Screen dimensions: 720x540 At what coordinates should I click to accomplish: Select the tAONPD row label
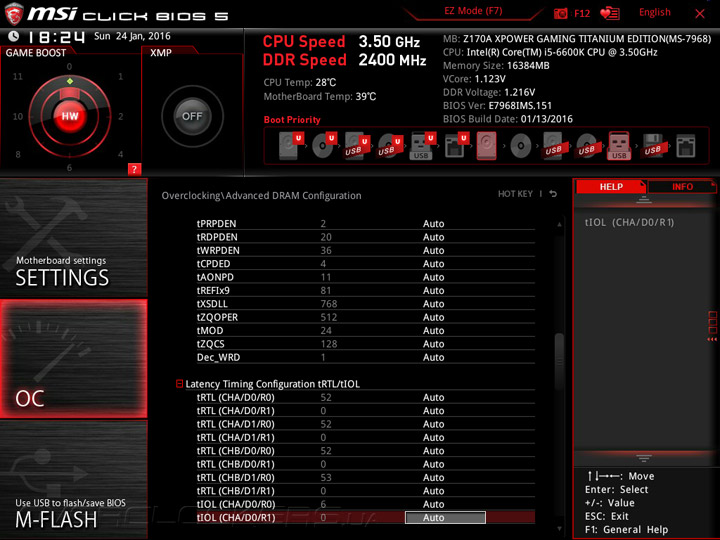[215, 277]
